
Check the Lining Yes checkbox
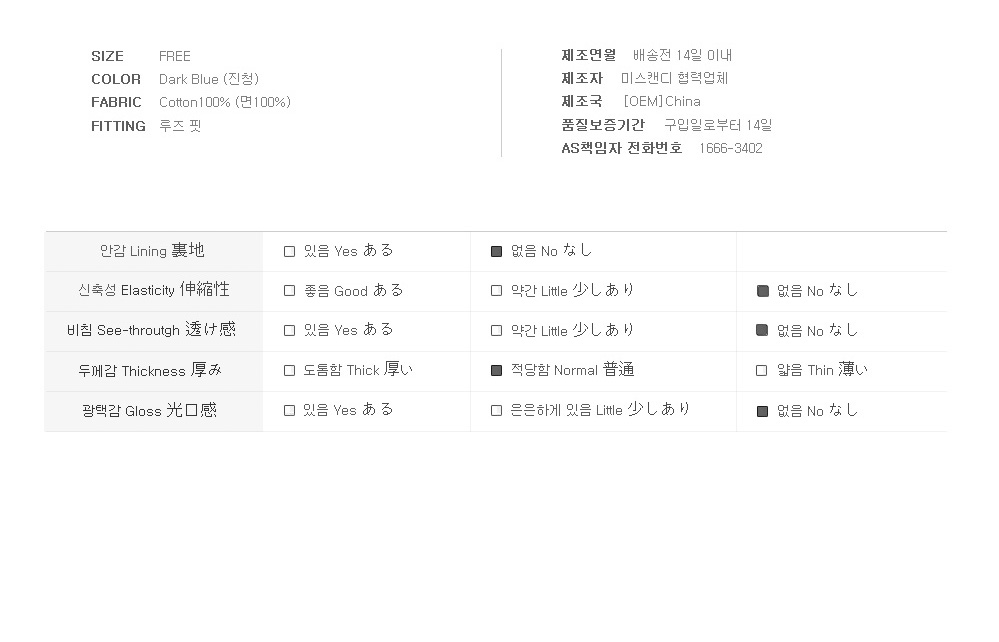tap(289, 252)
